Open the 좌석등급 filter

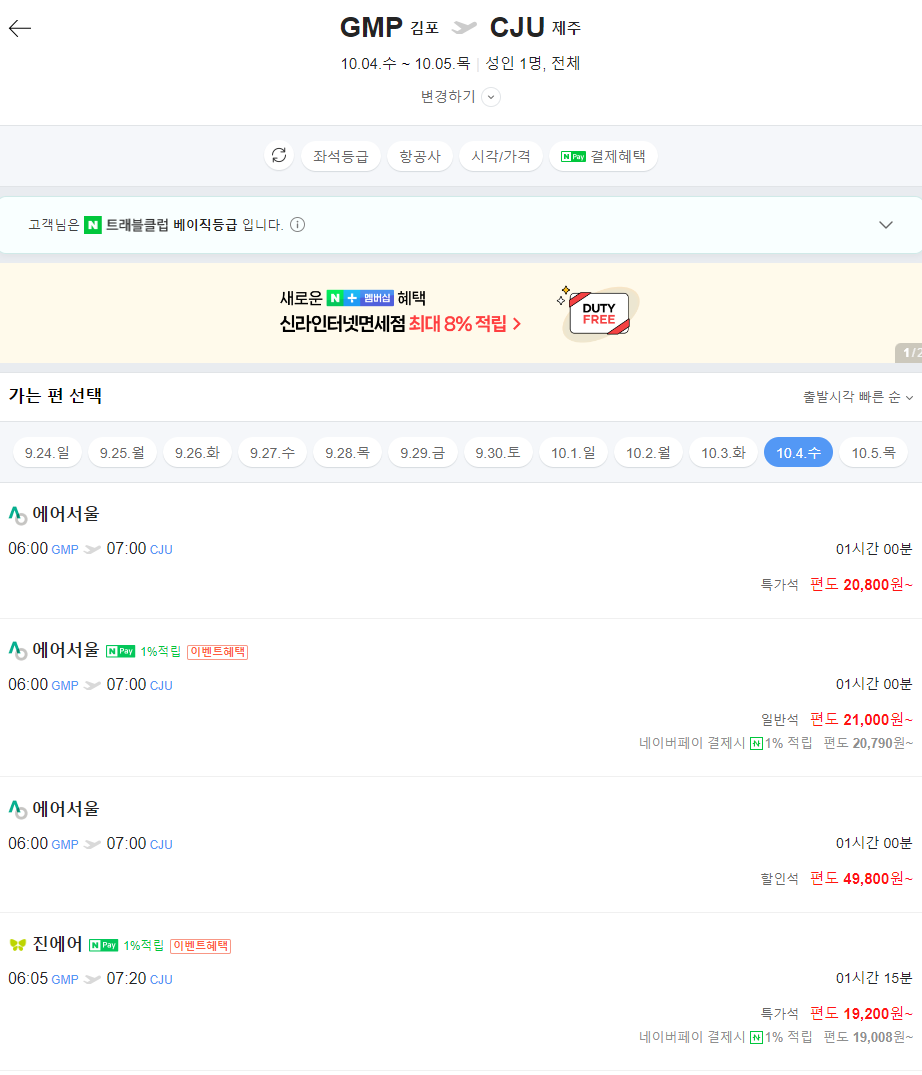341,156
